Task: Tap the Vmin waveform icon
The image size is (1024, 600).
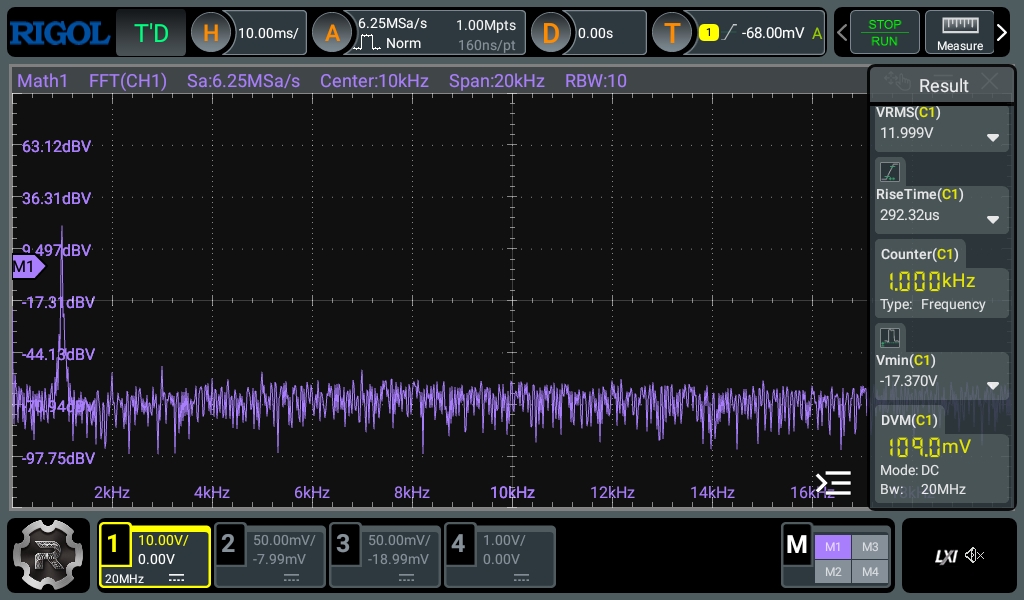Action: 890,338
